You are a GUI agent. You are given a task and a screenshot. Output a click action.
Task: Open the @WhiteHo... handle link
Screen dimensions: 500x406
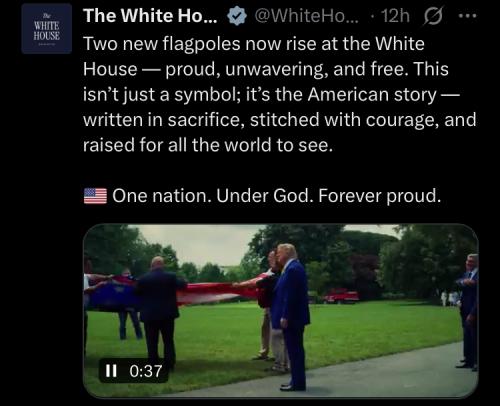(306, 16)
